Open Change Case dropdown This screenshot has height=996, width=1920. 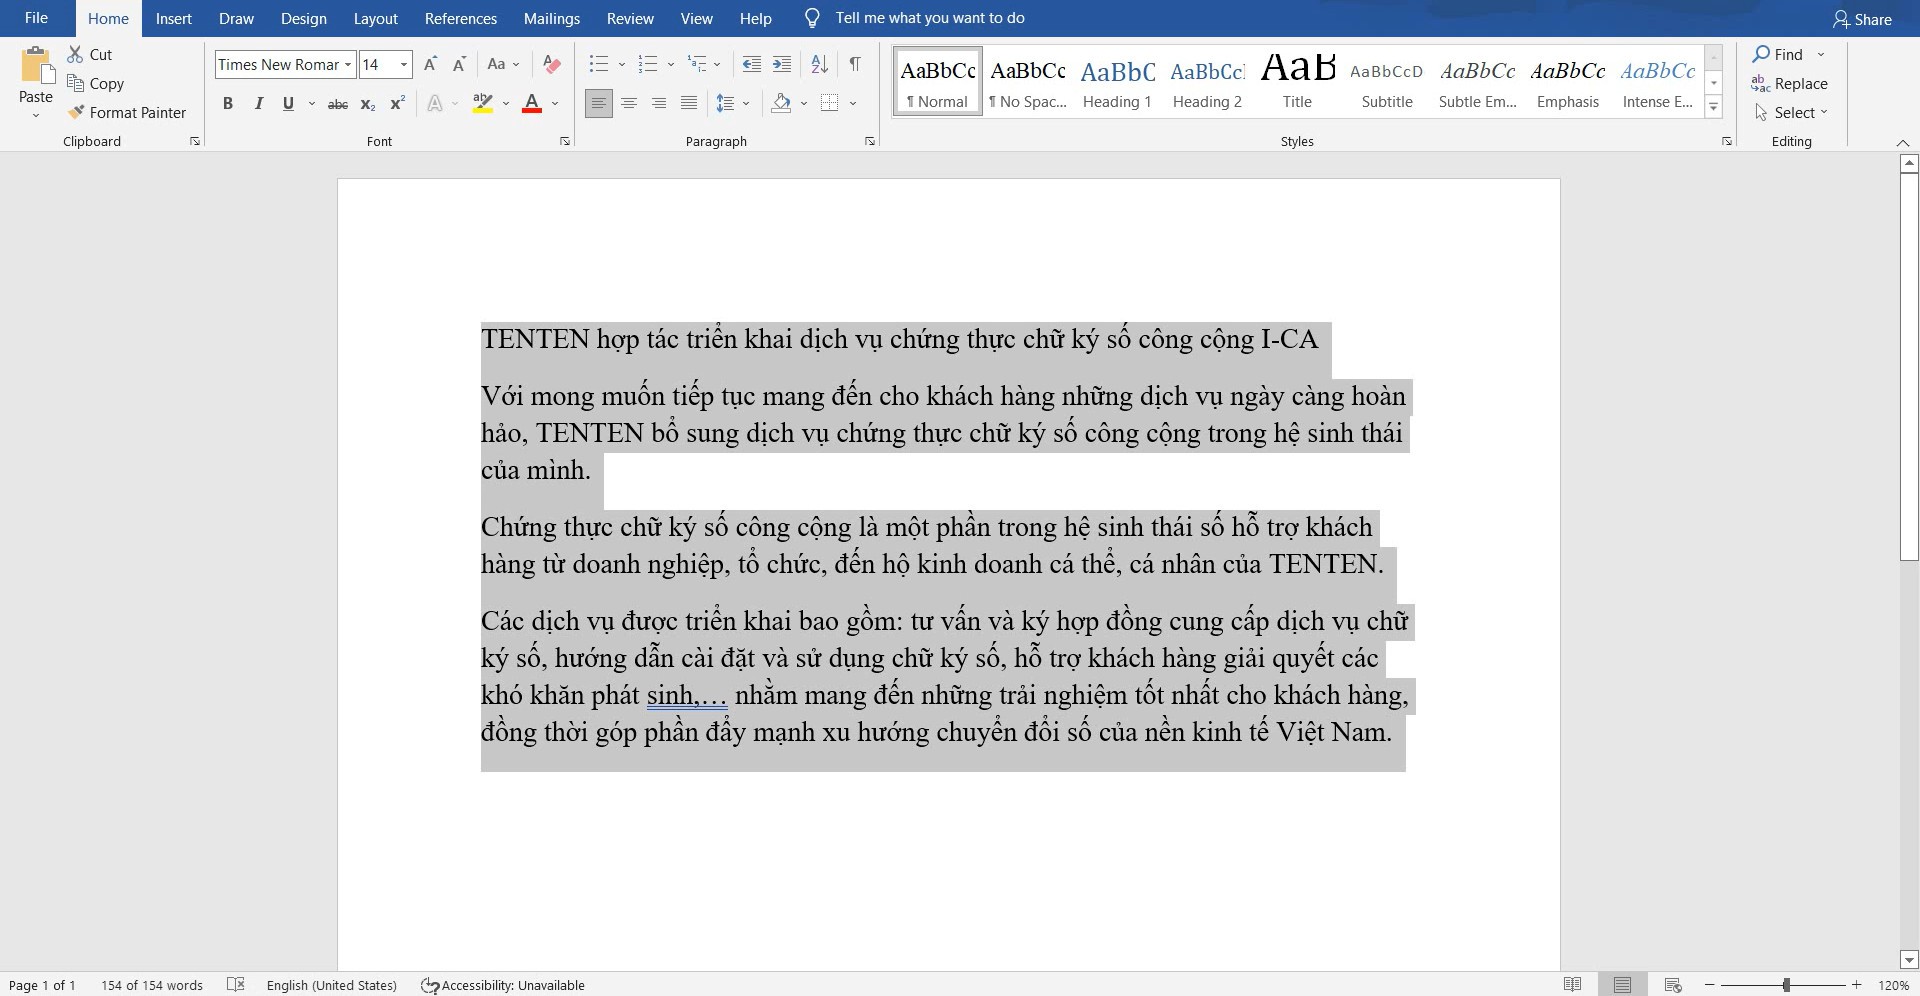503,65
